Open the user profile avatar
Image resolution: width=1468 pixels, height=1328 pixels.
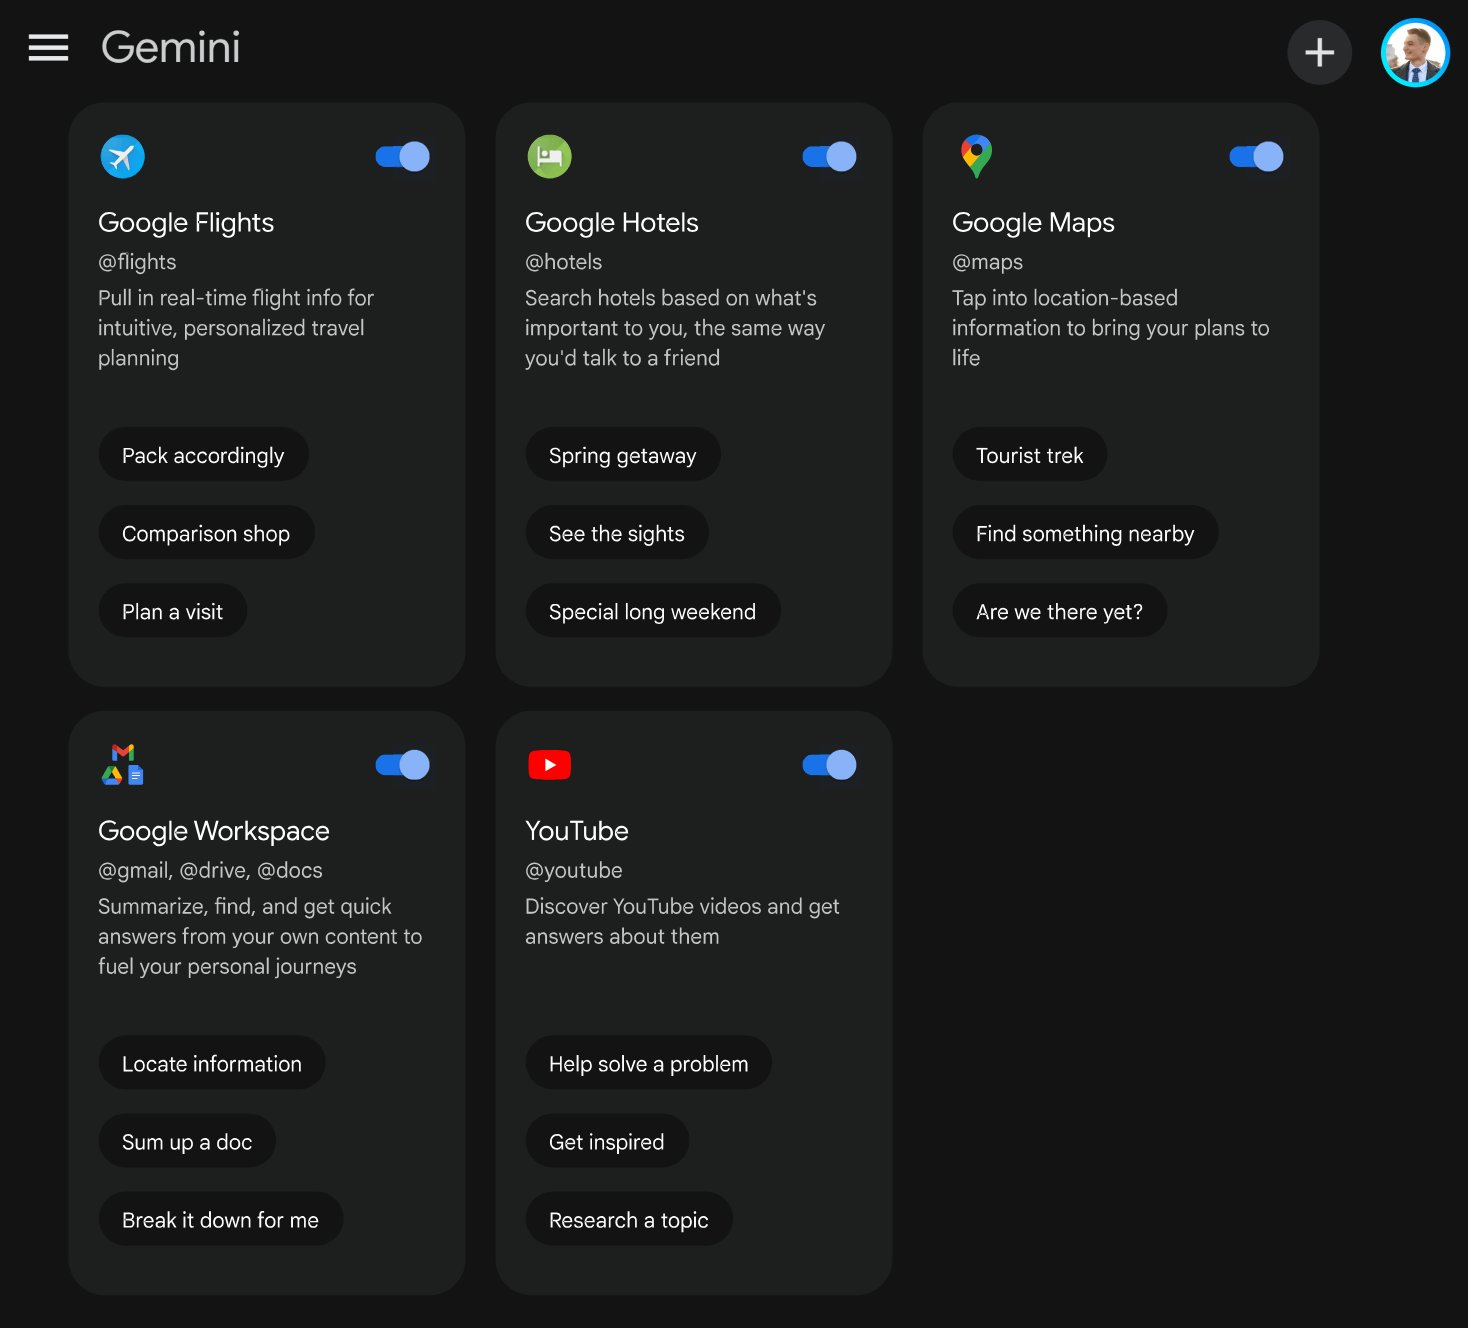point(1414,53)
